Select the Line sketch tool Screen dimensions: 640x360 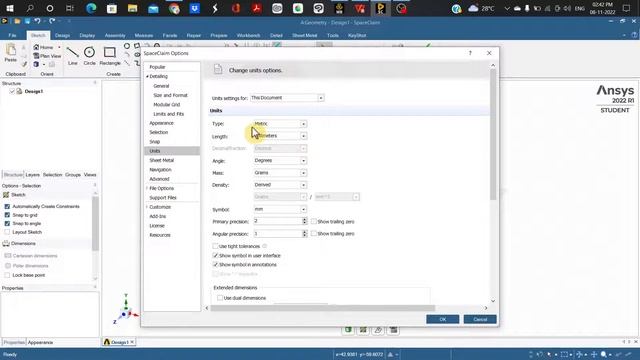pos(73,56)
